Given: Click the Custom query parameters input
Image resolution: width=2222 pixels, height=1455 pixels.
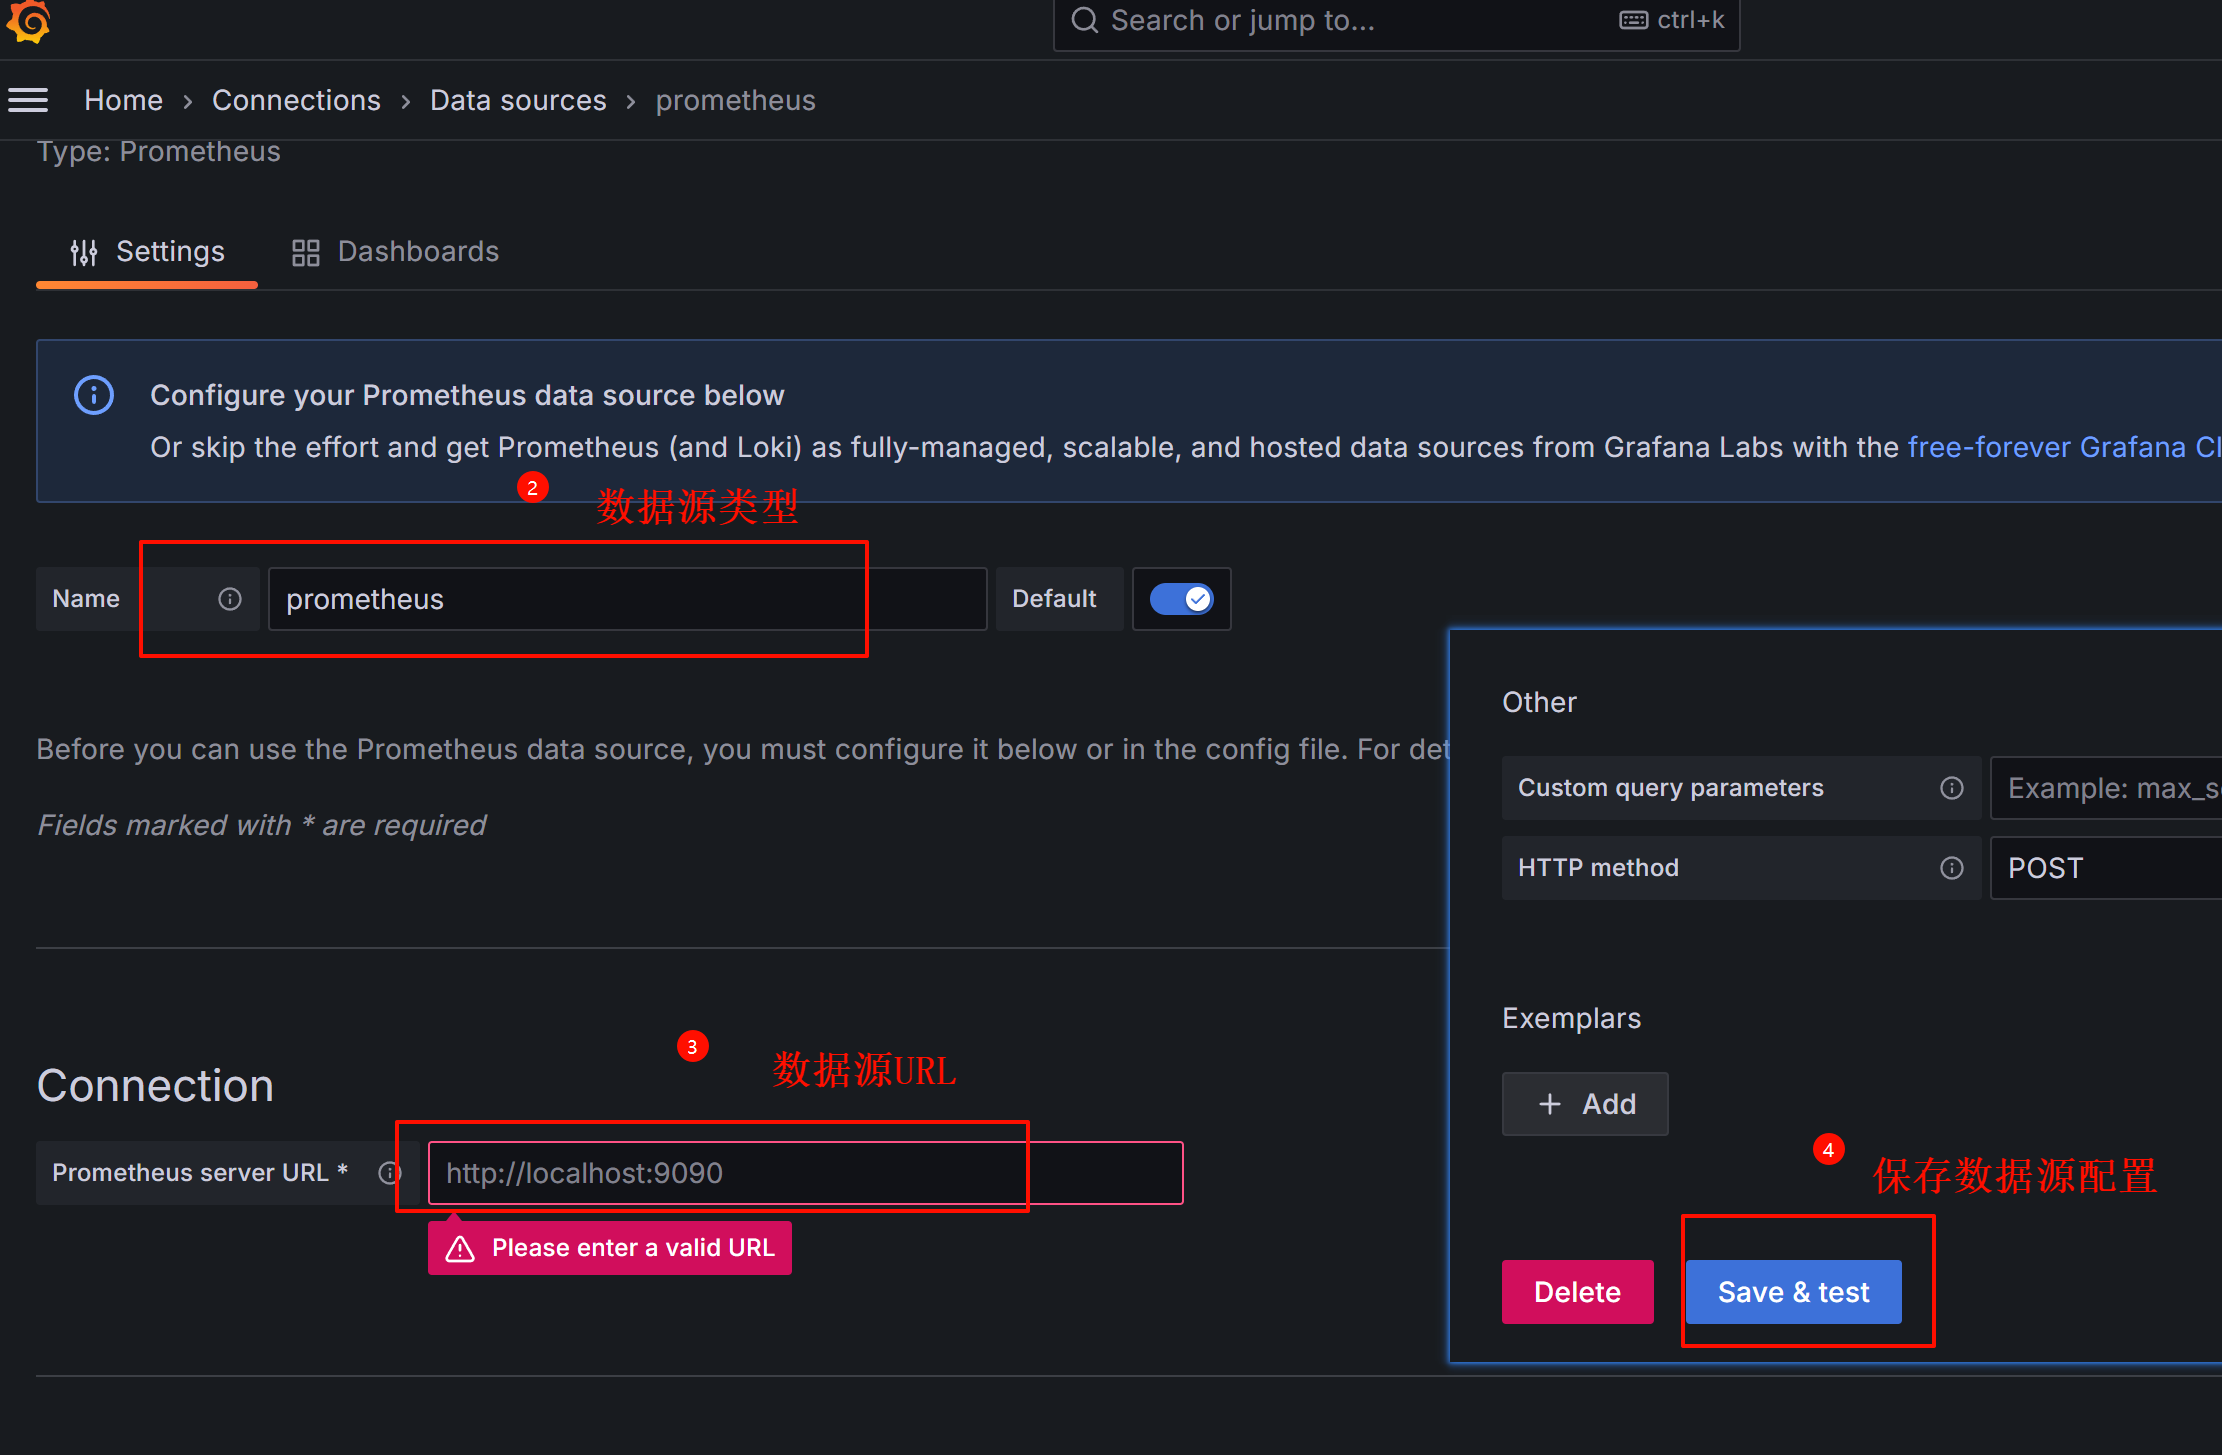Looking at the screenshot, I should (x=2105, y=788).
